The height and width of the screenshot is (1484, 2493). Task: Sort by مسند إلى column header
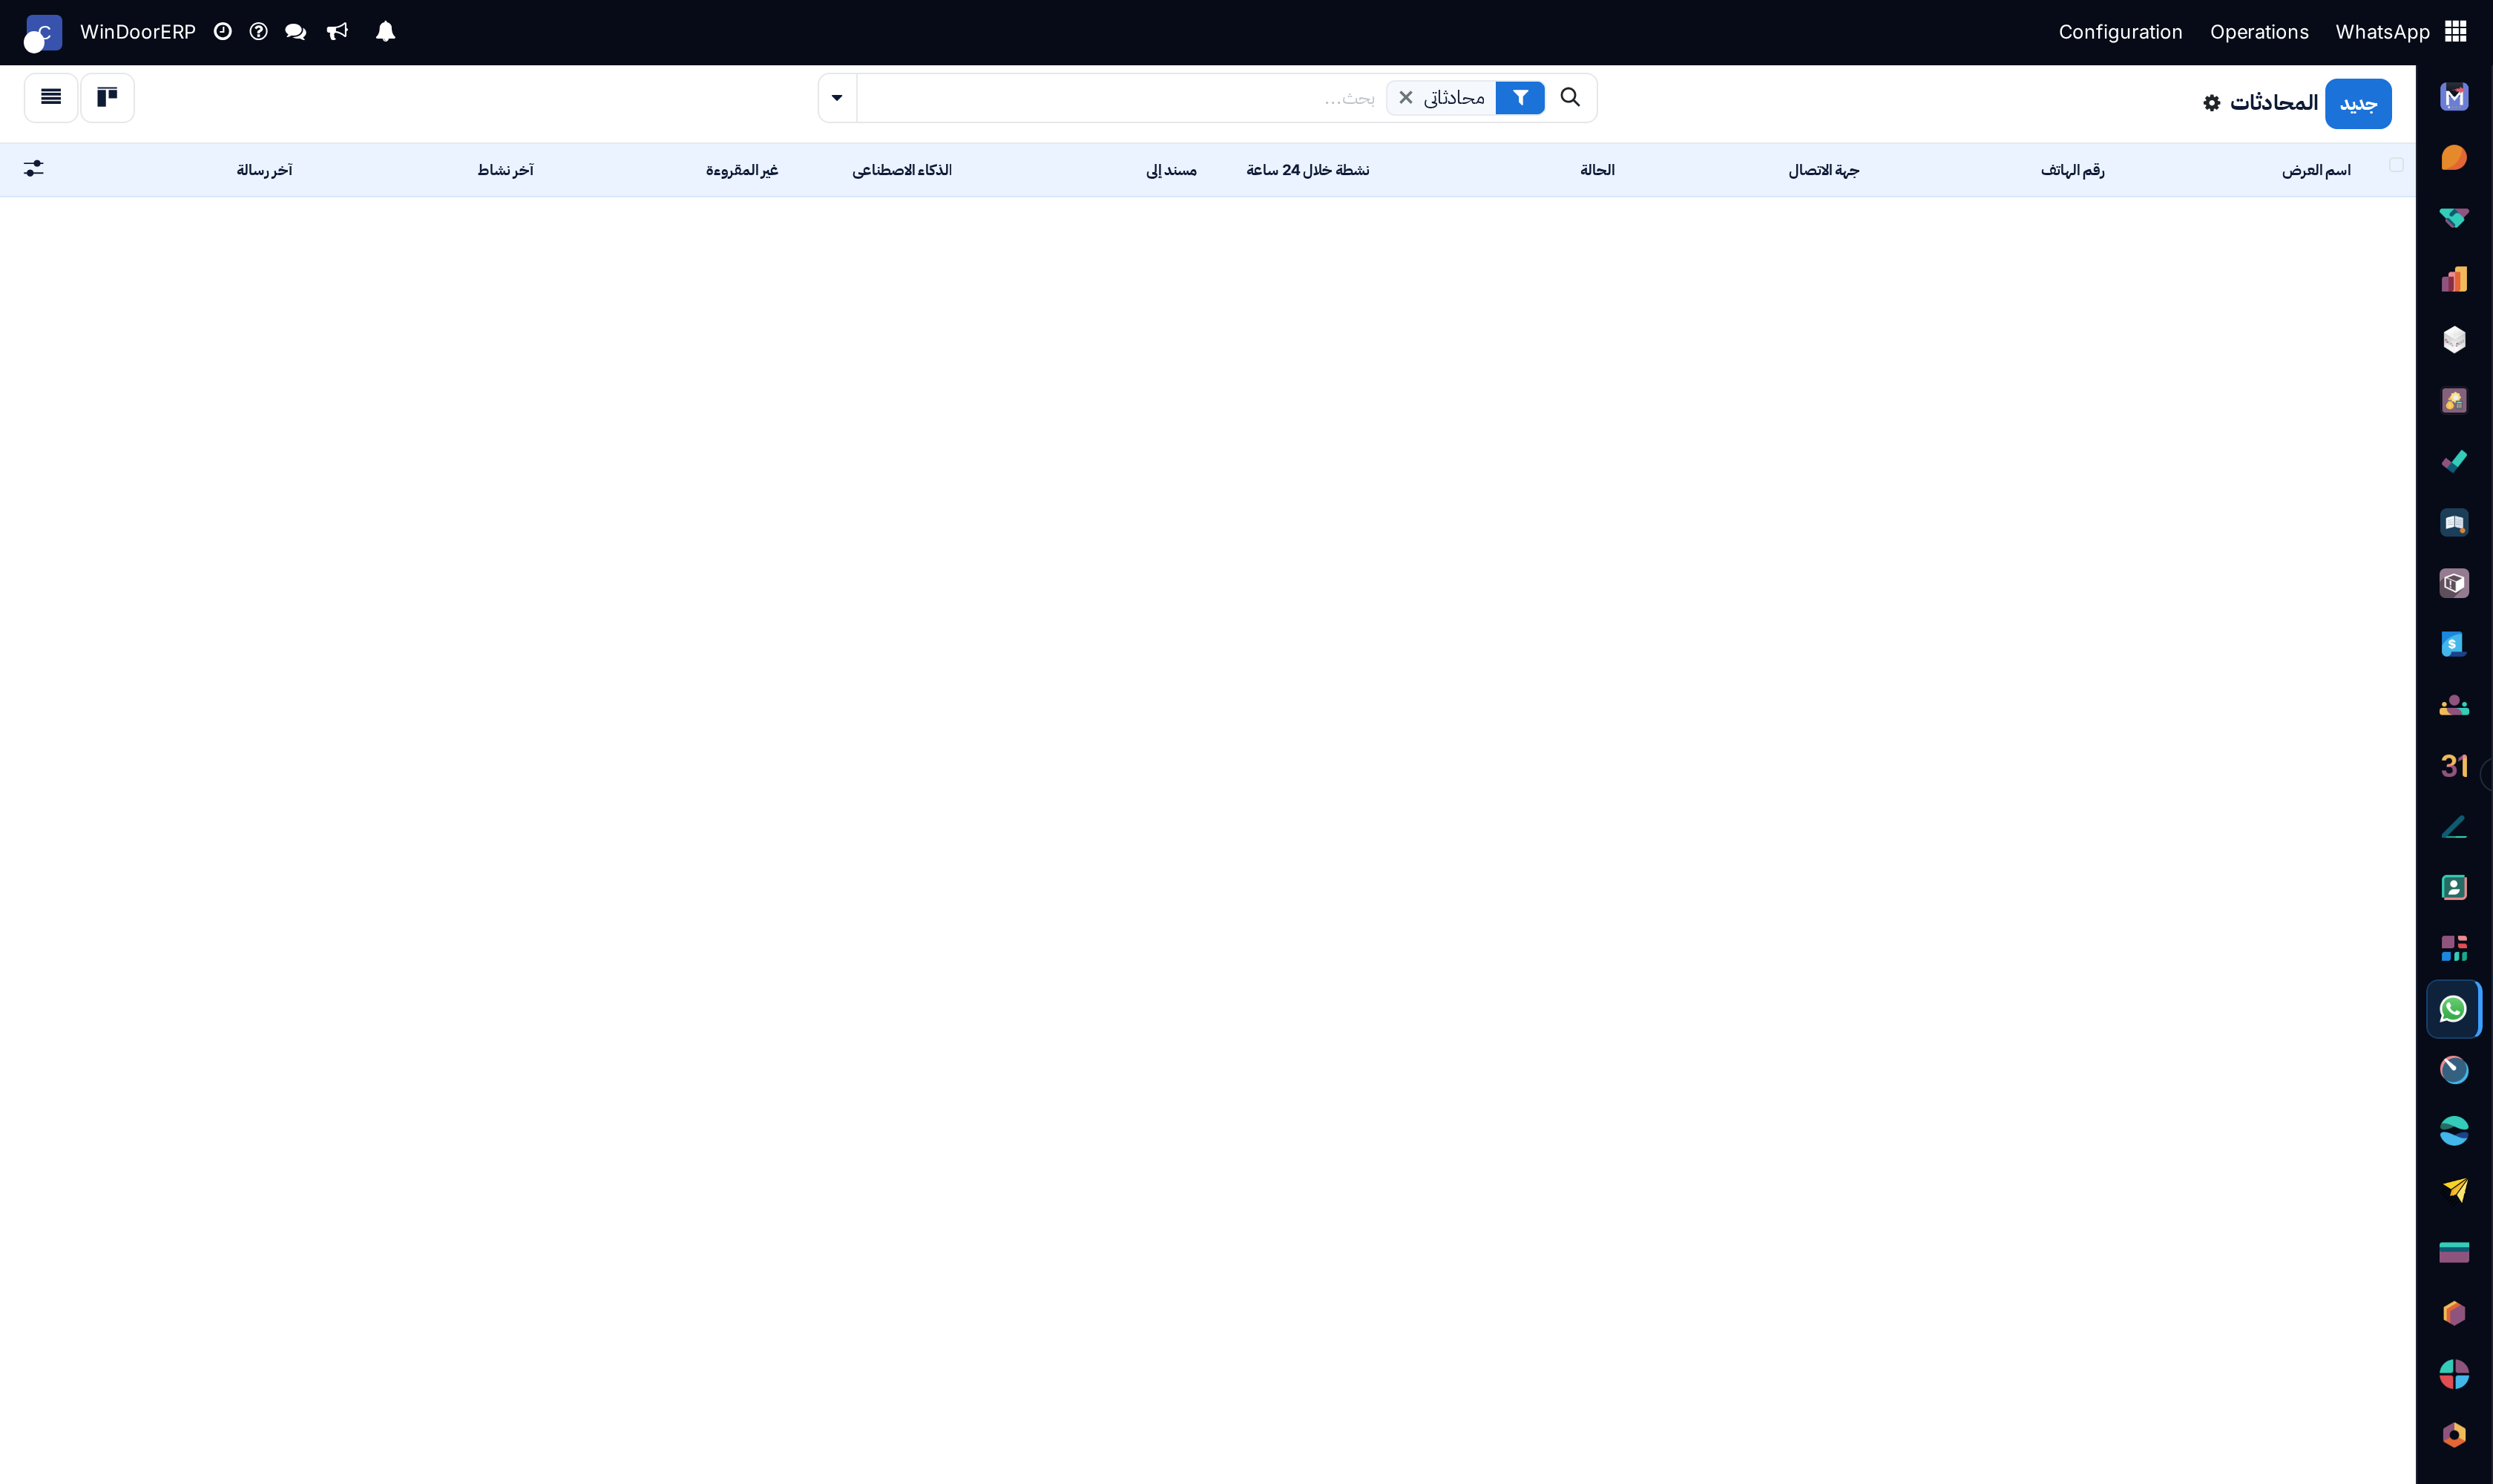tap(1171, 170)
